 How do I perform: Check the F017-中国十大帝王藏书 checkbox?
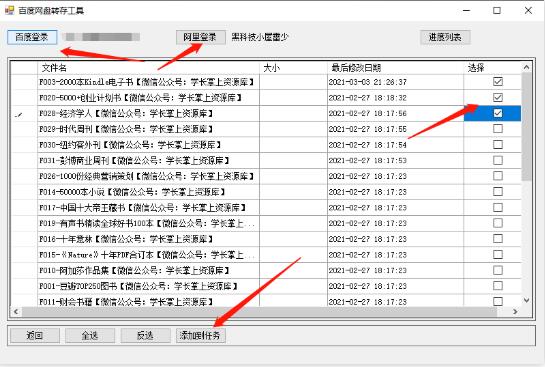[498, 207]
